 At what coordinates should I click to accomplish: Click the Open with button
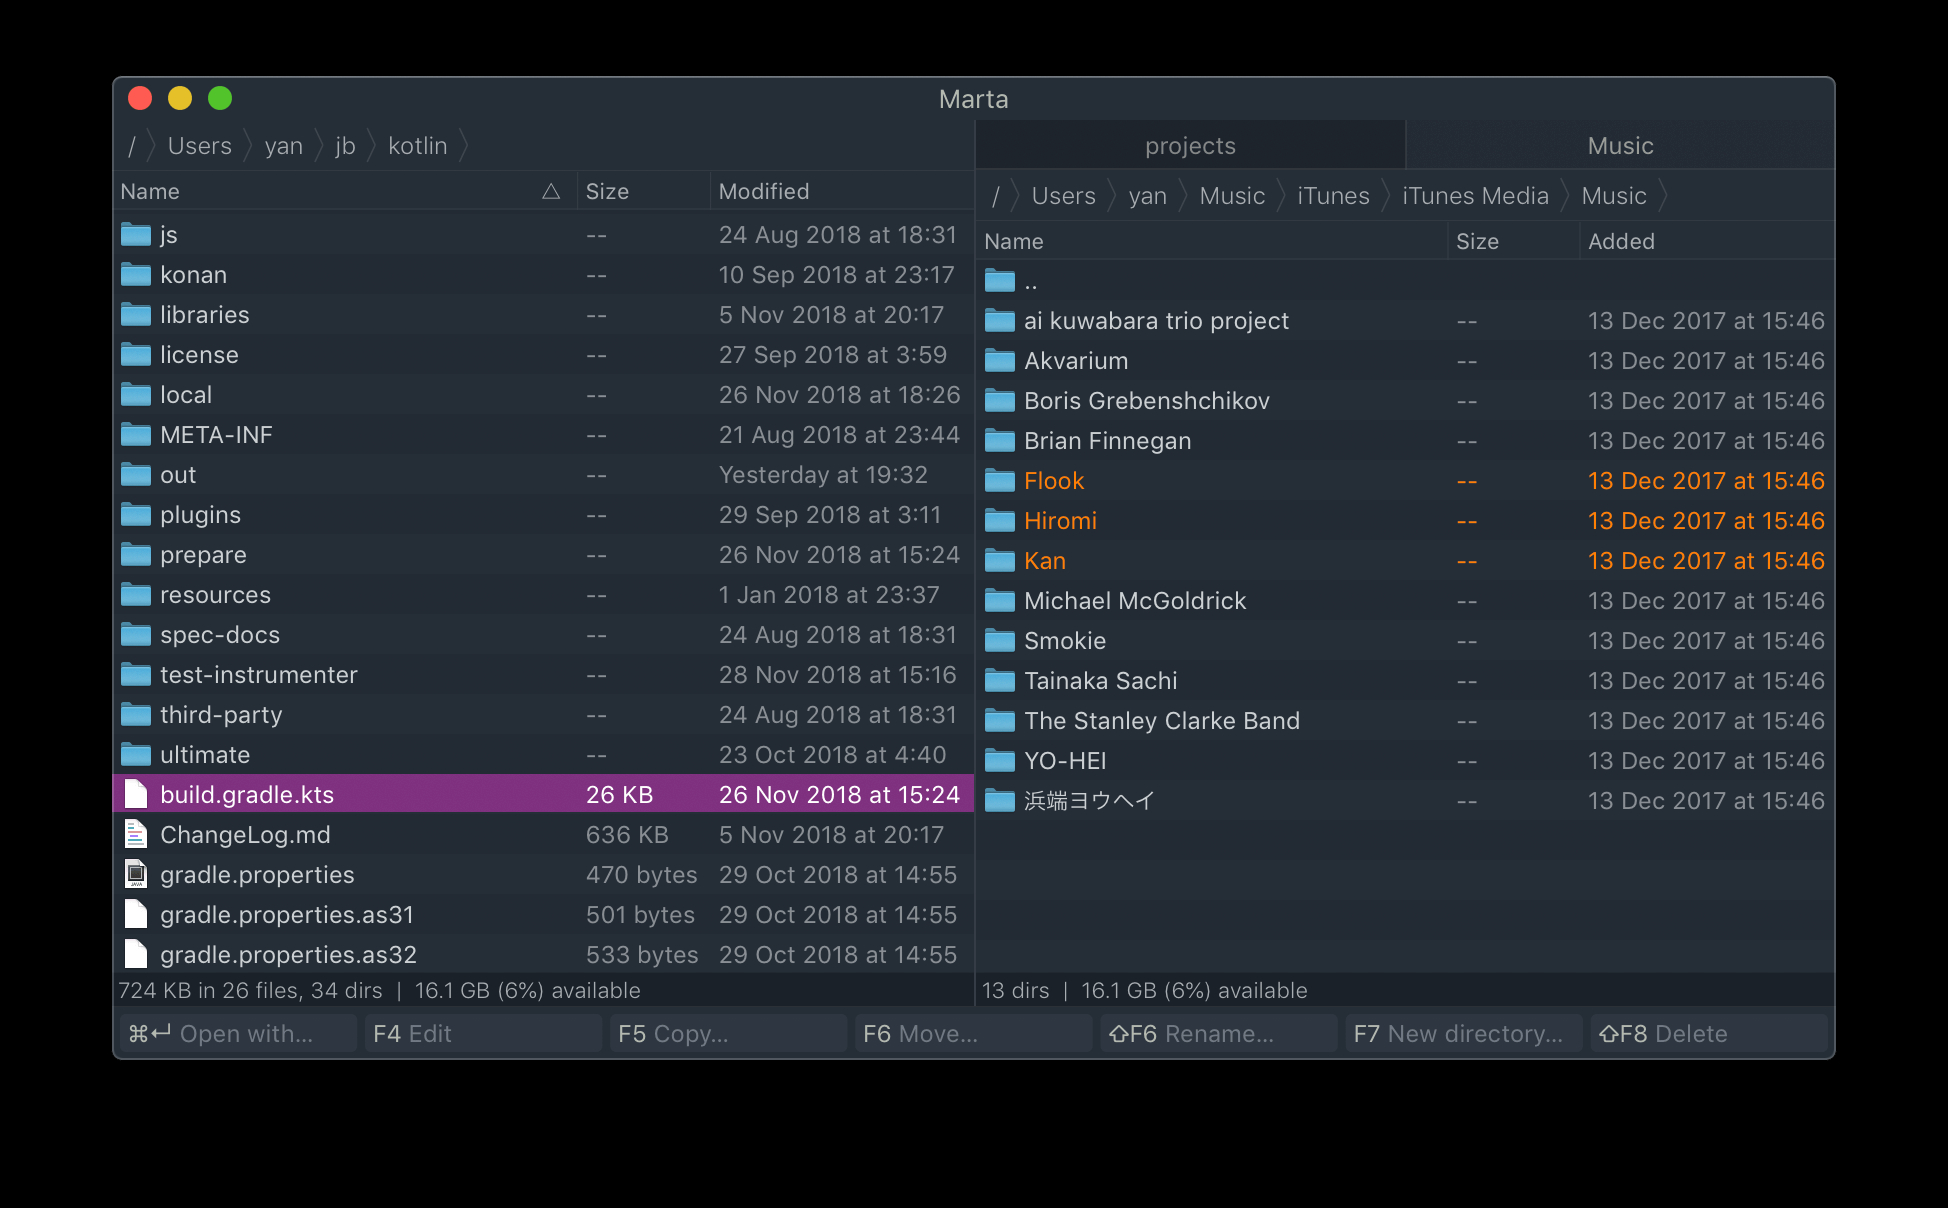click(x=237, y=1033)
